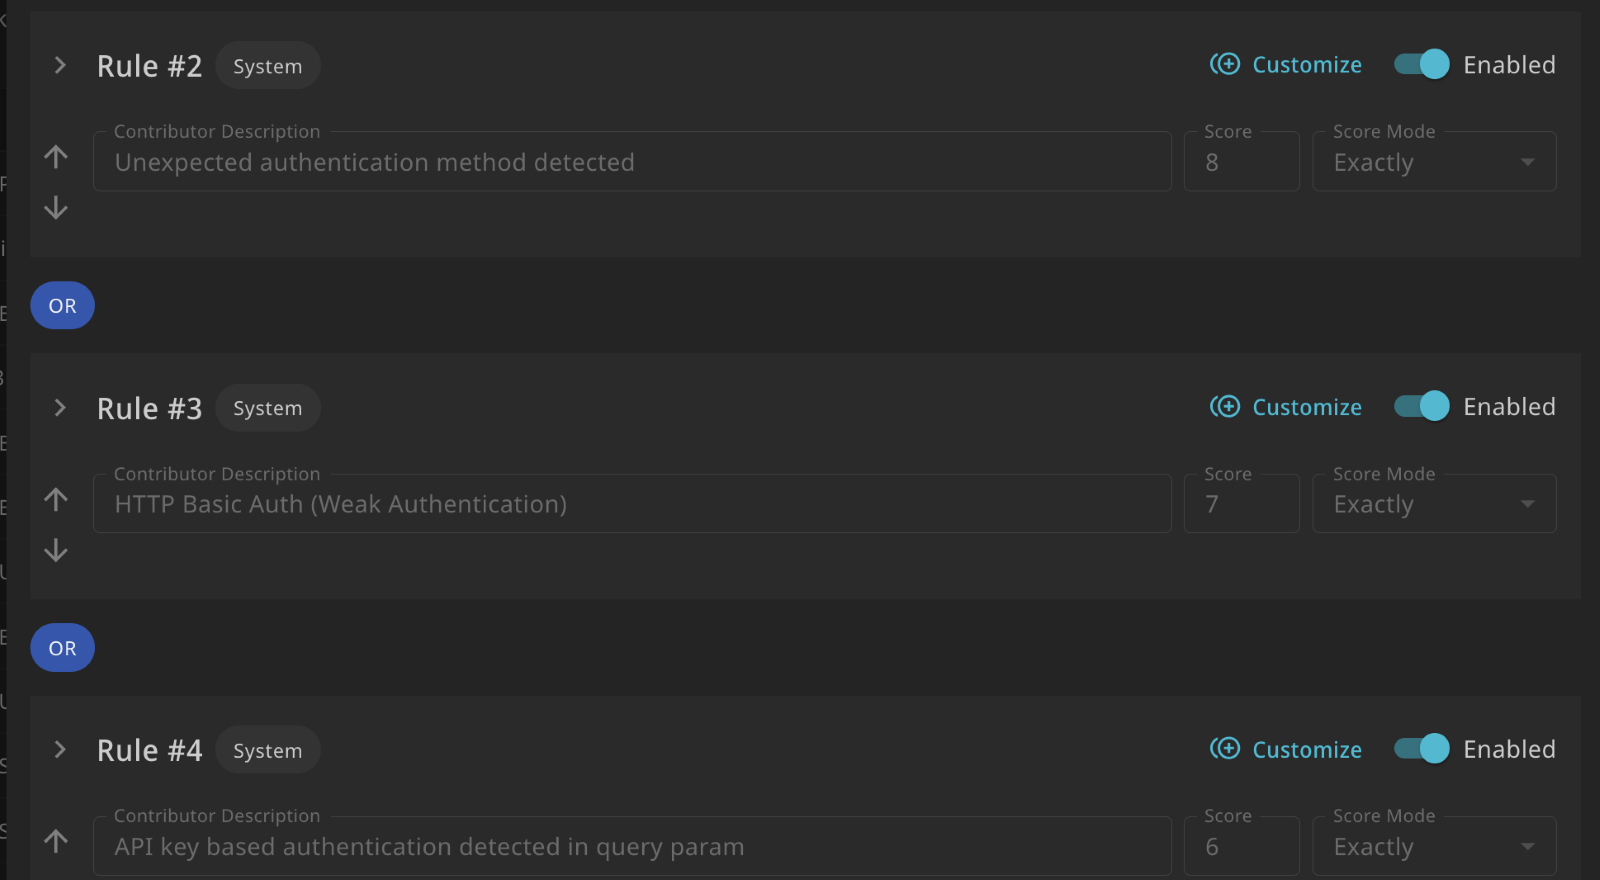Screen dimensions: 1600x880
Task: Move Rule #2 down with arrow icon
Action: (x=56, y=207)
